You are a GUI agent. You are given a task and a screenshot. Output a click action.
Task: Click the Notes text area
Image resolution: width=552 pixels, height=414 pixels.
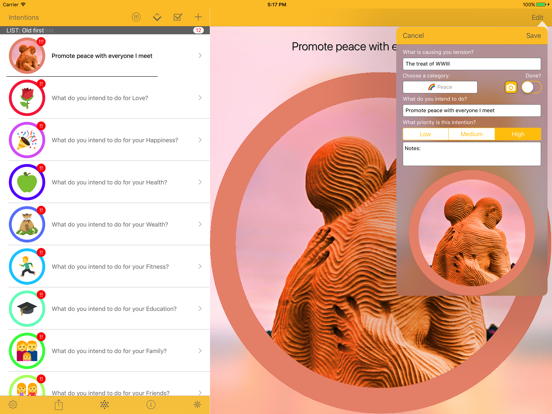click(x=472, y=154)
